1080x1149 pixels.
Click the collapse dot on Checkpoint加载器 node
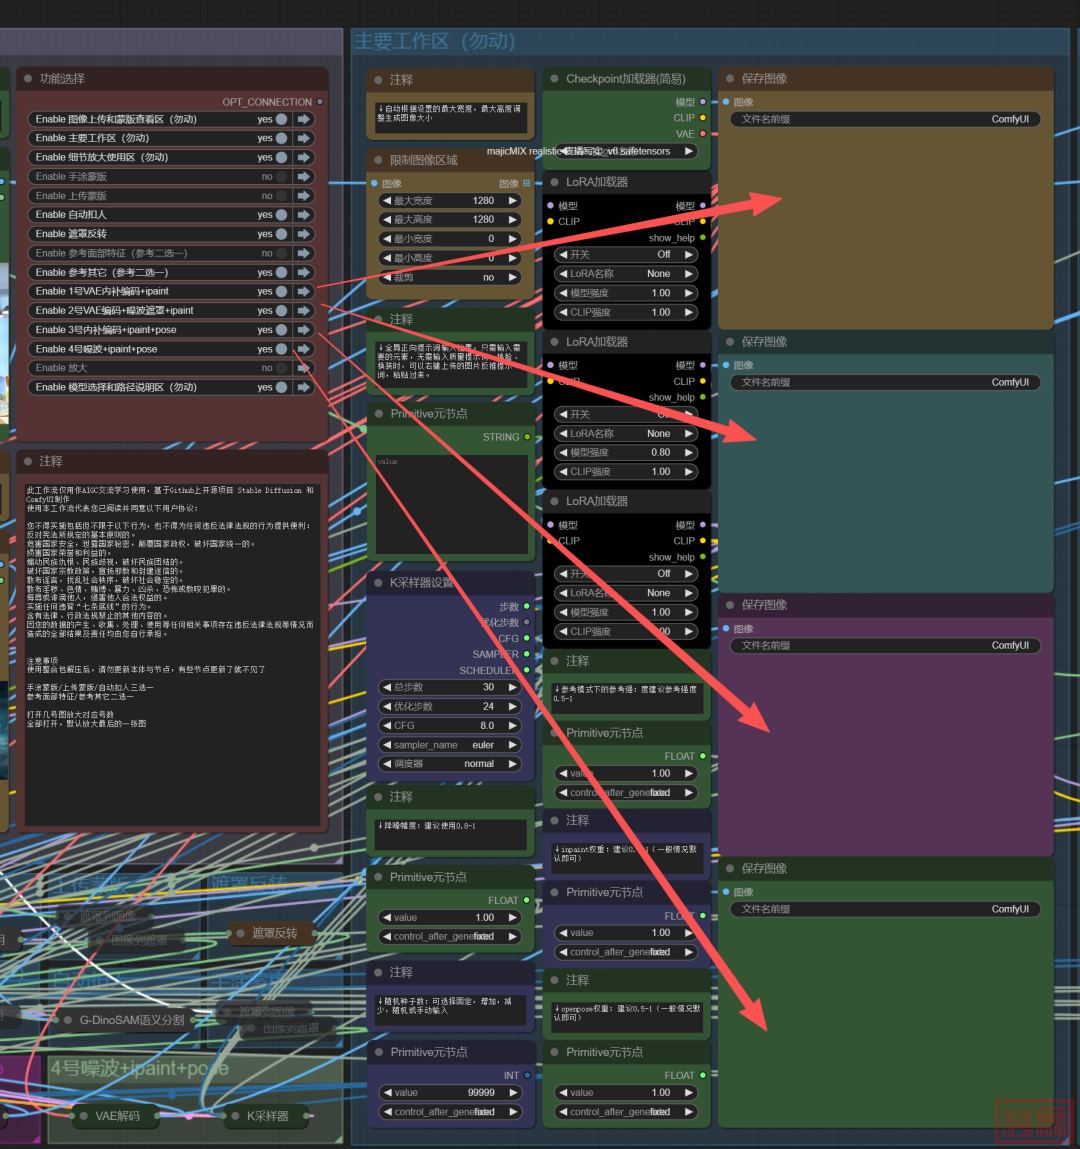pyautogui.click(x=554, y=79)
